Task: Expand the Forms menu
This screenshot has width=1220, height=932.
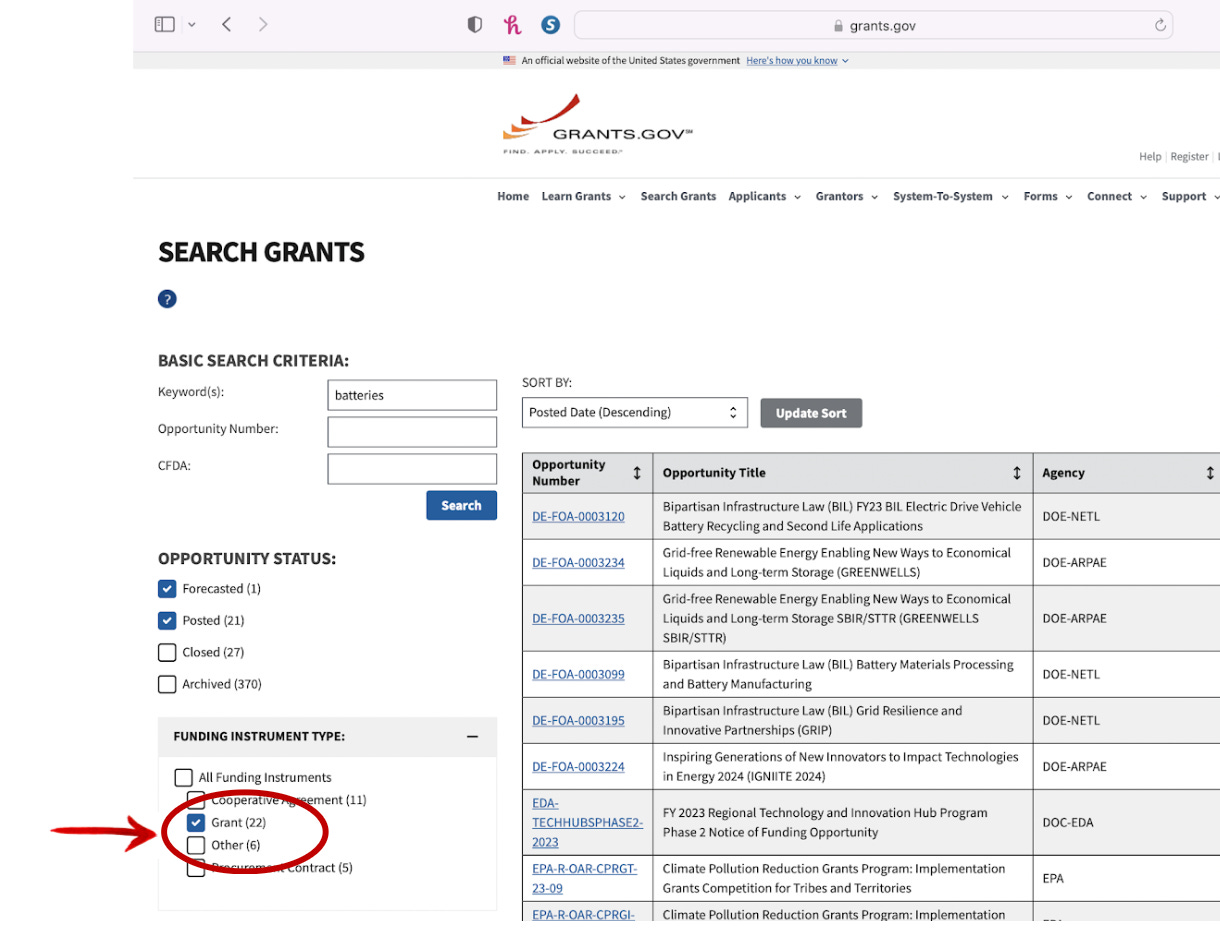Action: 1048,197
